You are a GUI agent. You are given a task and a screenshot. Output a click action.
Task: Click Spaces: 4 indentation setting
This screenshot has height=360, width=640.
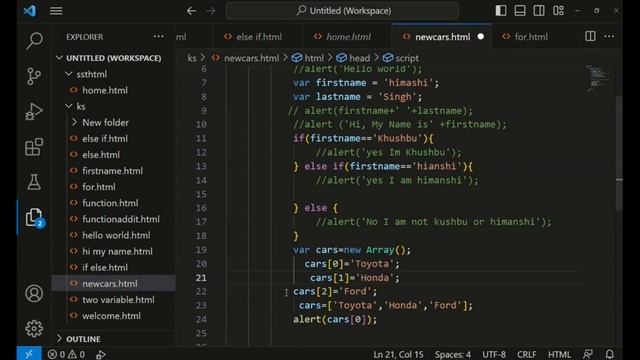tap(453, 354)
